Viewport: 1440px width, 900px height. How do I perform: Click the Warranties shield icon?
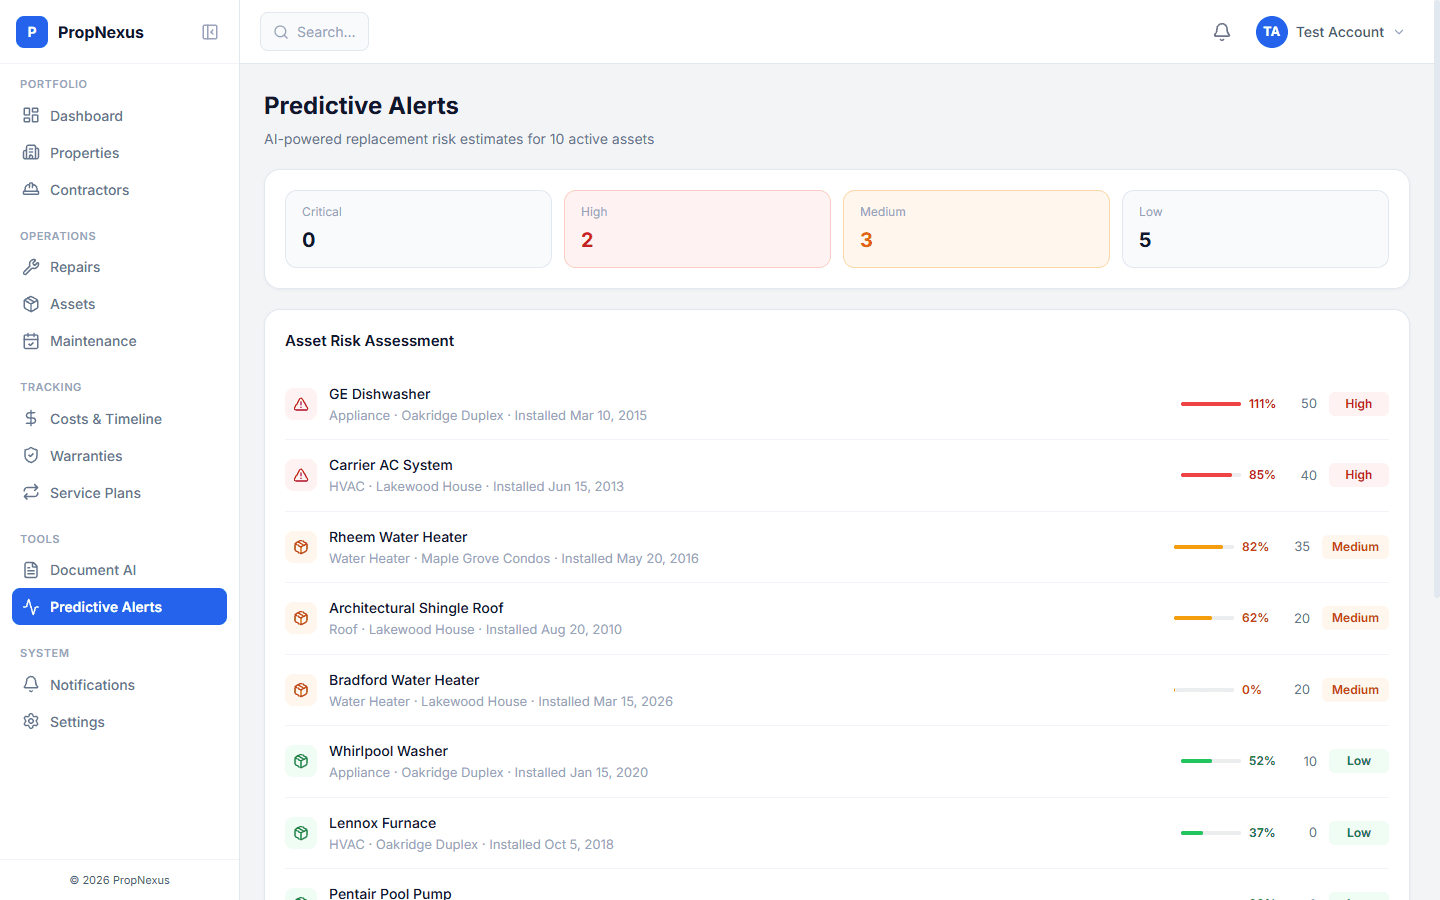30,455
